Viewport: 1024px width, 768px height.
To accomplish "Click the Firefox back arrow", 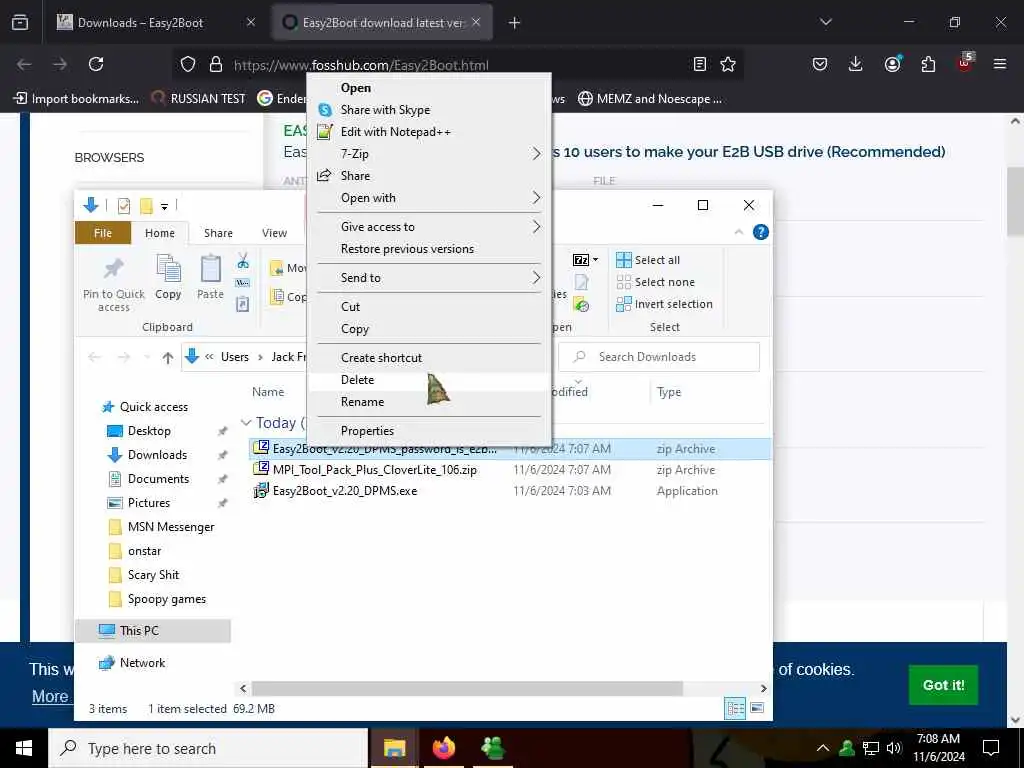I will [24, 64].
